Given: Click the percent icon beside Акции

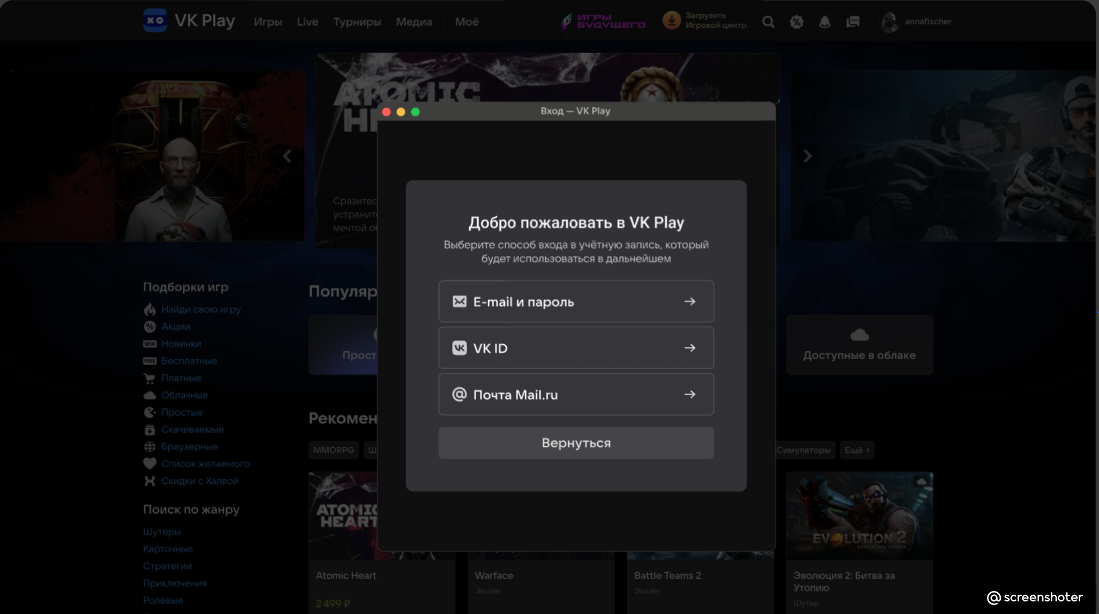Looking at the screenshot, I should [149, 327].
